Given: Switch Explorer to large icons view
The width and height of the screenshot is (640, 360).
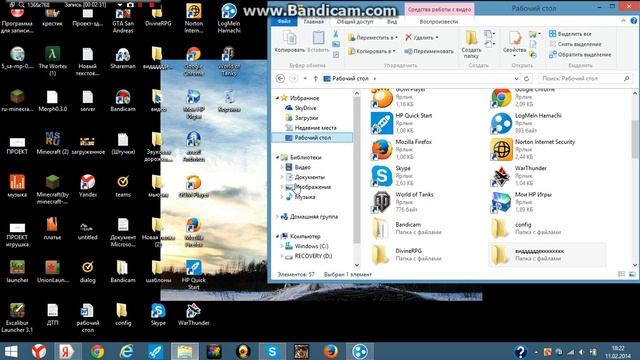Looking at the screenshot, I should tap(632, 274).
